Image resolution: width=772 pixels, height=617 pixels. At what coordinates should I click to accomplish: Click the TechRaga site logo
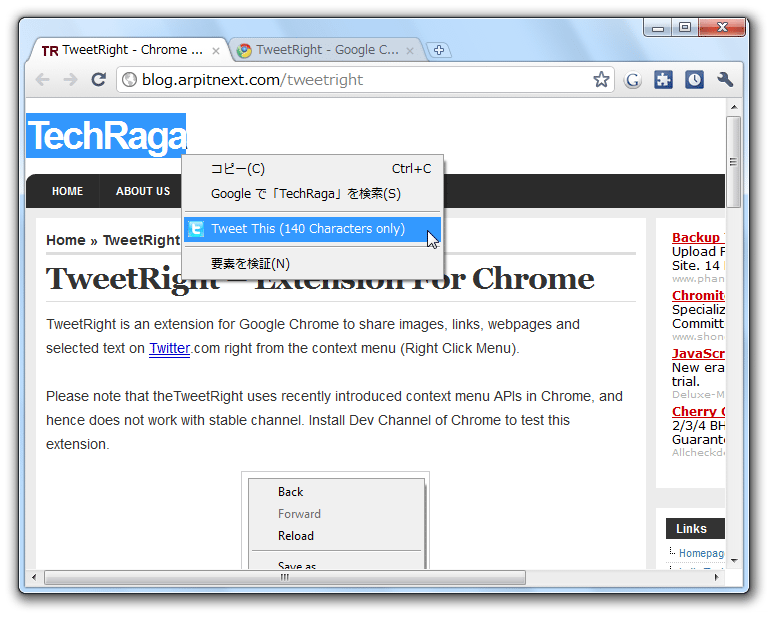point(106,135)
